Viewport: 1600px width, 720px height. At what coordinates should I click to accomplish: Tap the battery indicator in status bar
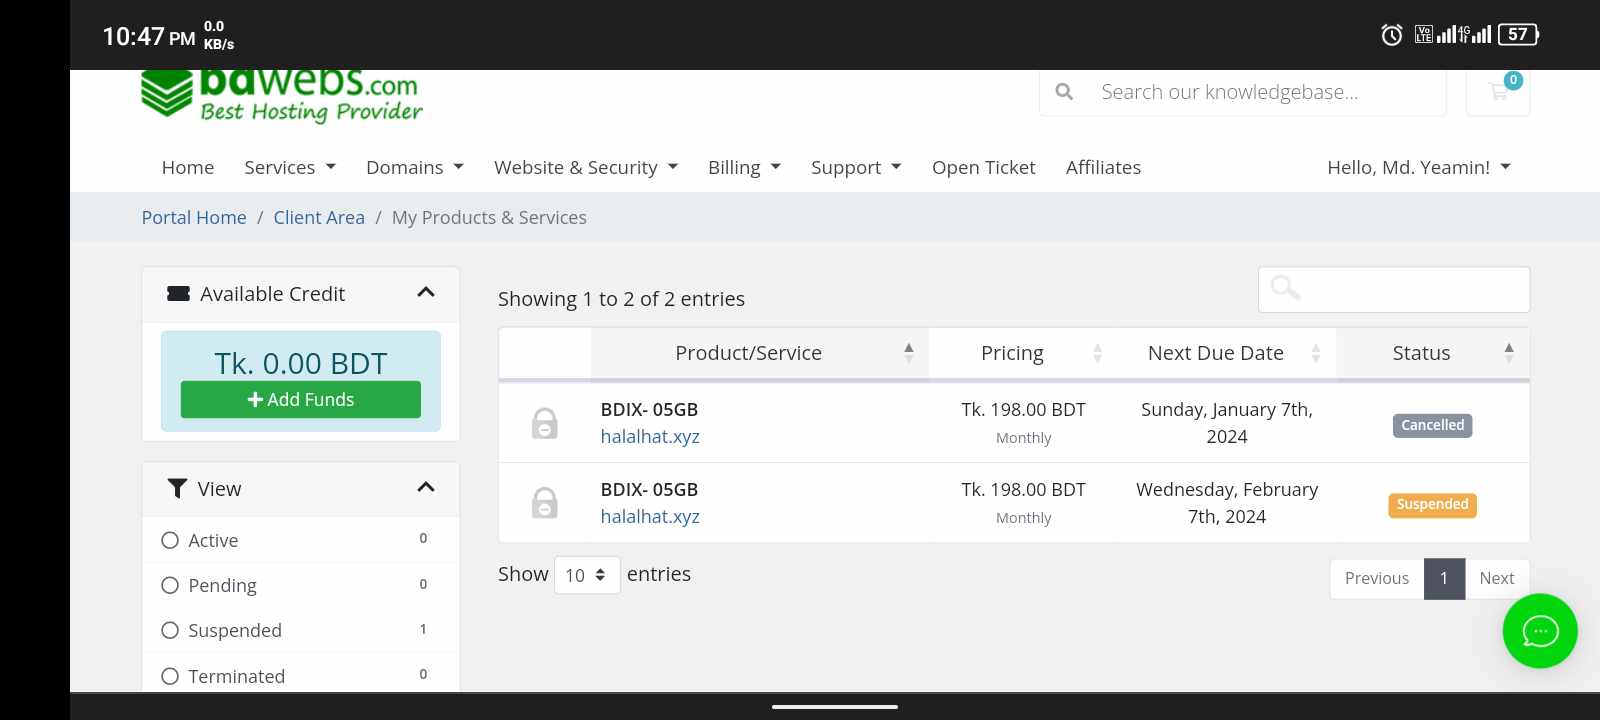pyautogui.click(x=1518, y=35)
